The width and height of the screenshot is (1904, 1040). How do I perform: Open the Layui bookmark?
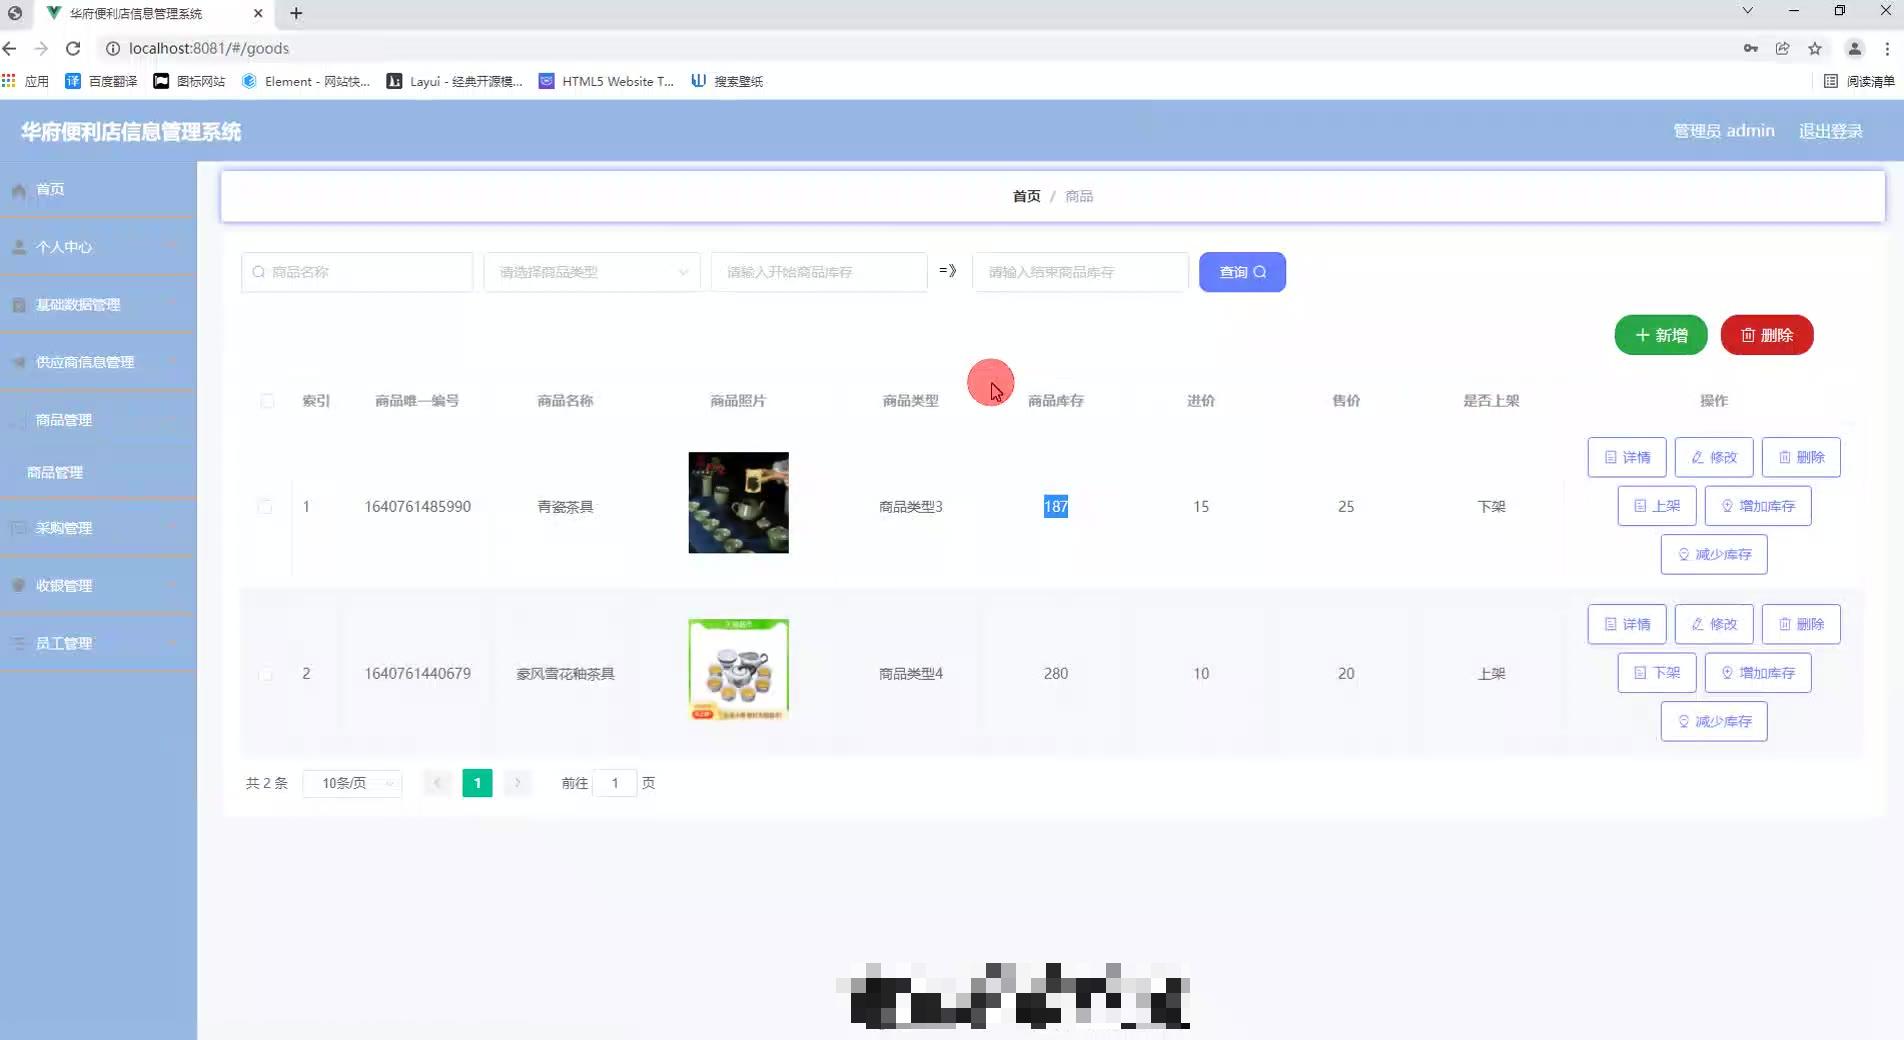[x=455, y=81]
